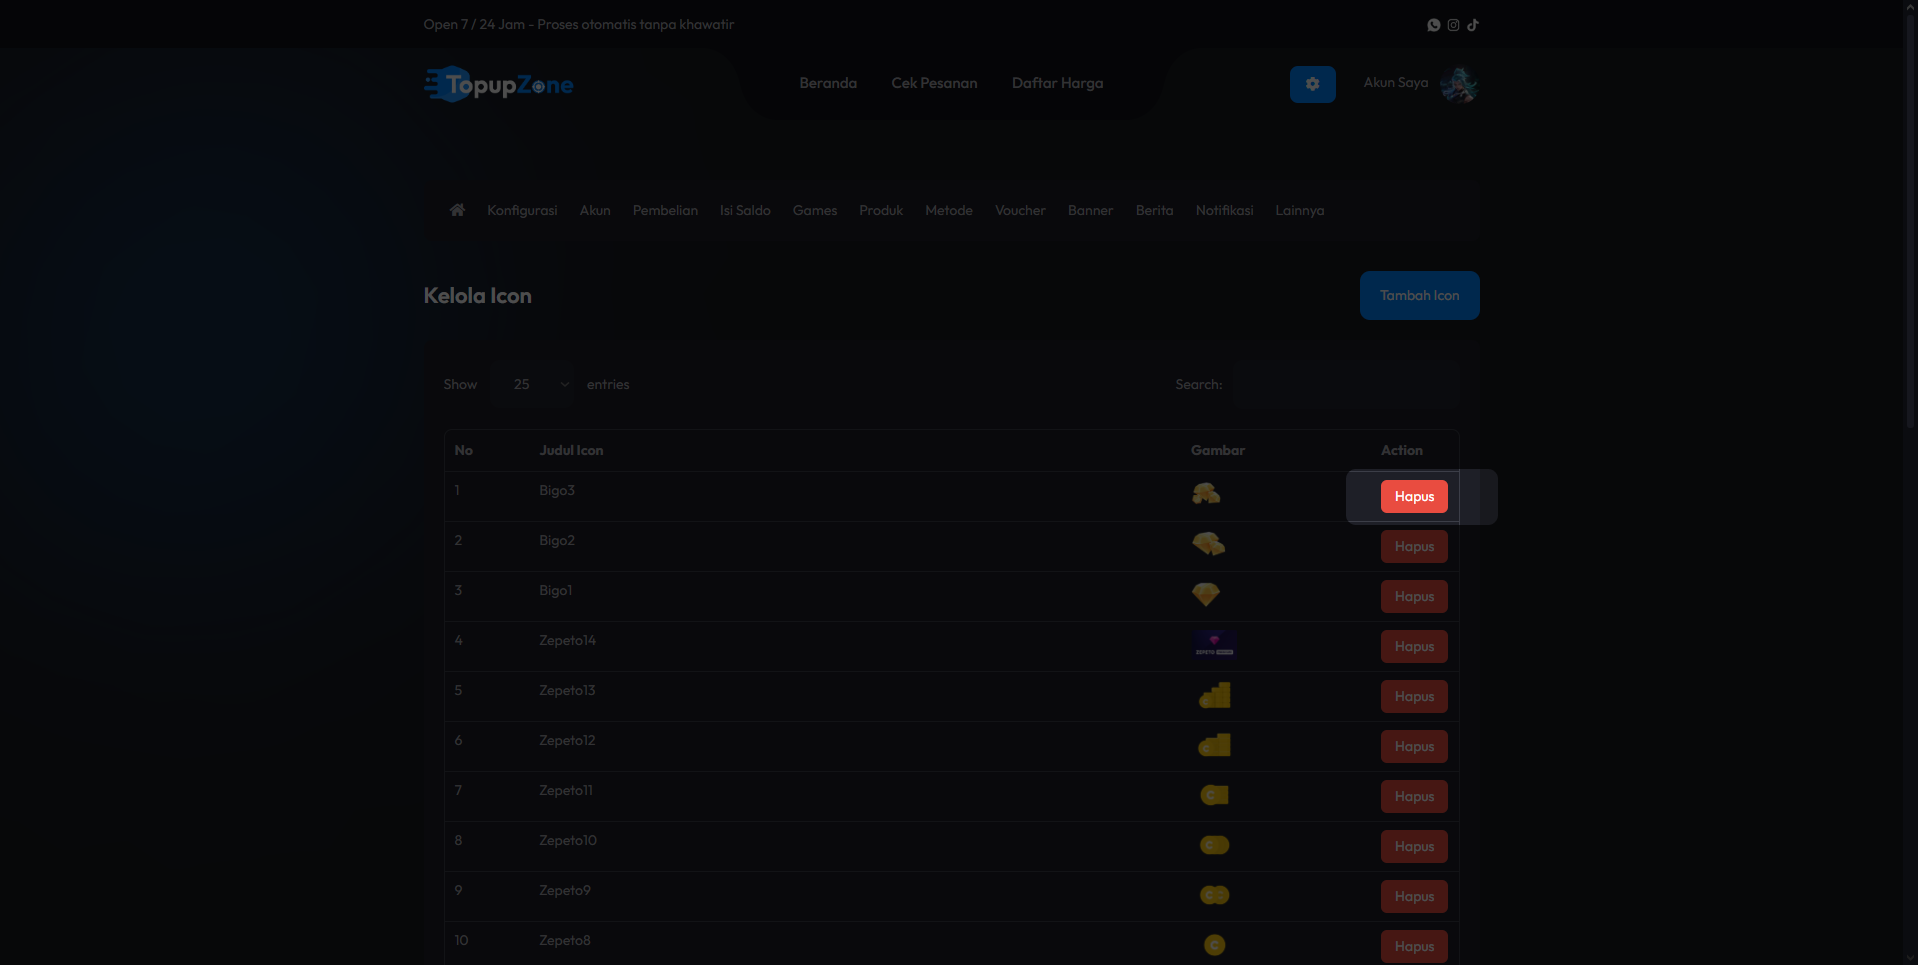Click the user avatar next to Akun Saya
The image size is (1918, 965).
(1459, 84)
